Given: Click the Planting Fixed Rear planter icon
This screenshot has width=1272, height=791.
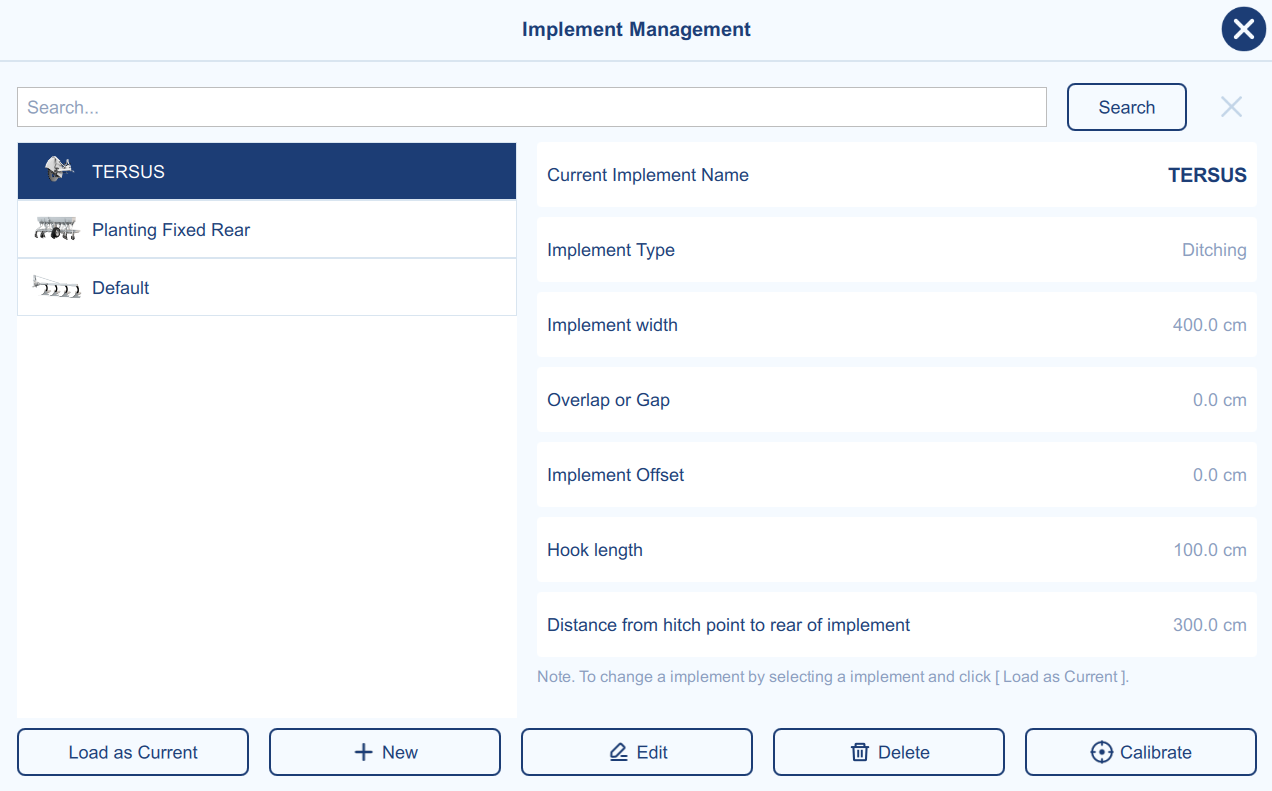Looking at the screenshot, I should [56, 229].
